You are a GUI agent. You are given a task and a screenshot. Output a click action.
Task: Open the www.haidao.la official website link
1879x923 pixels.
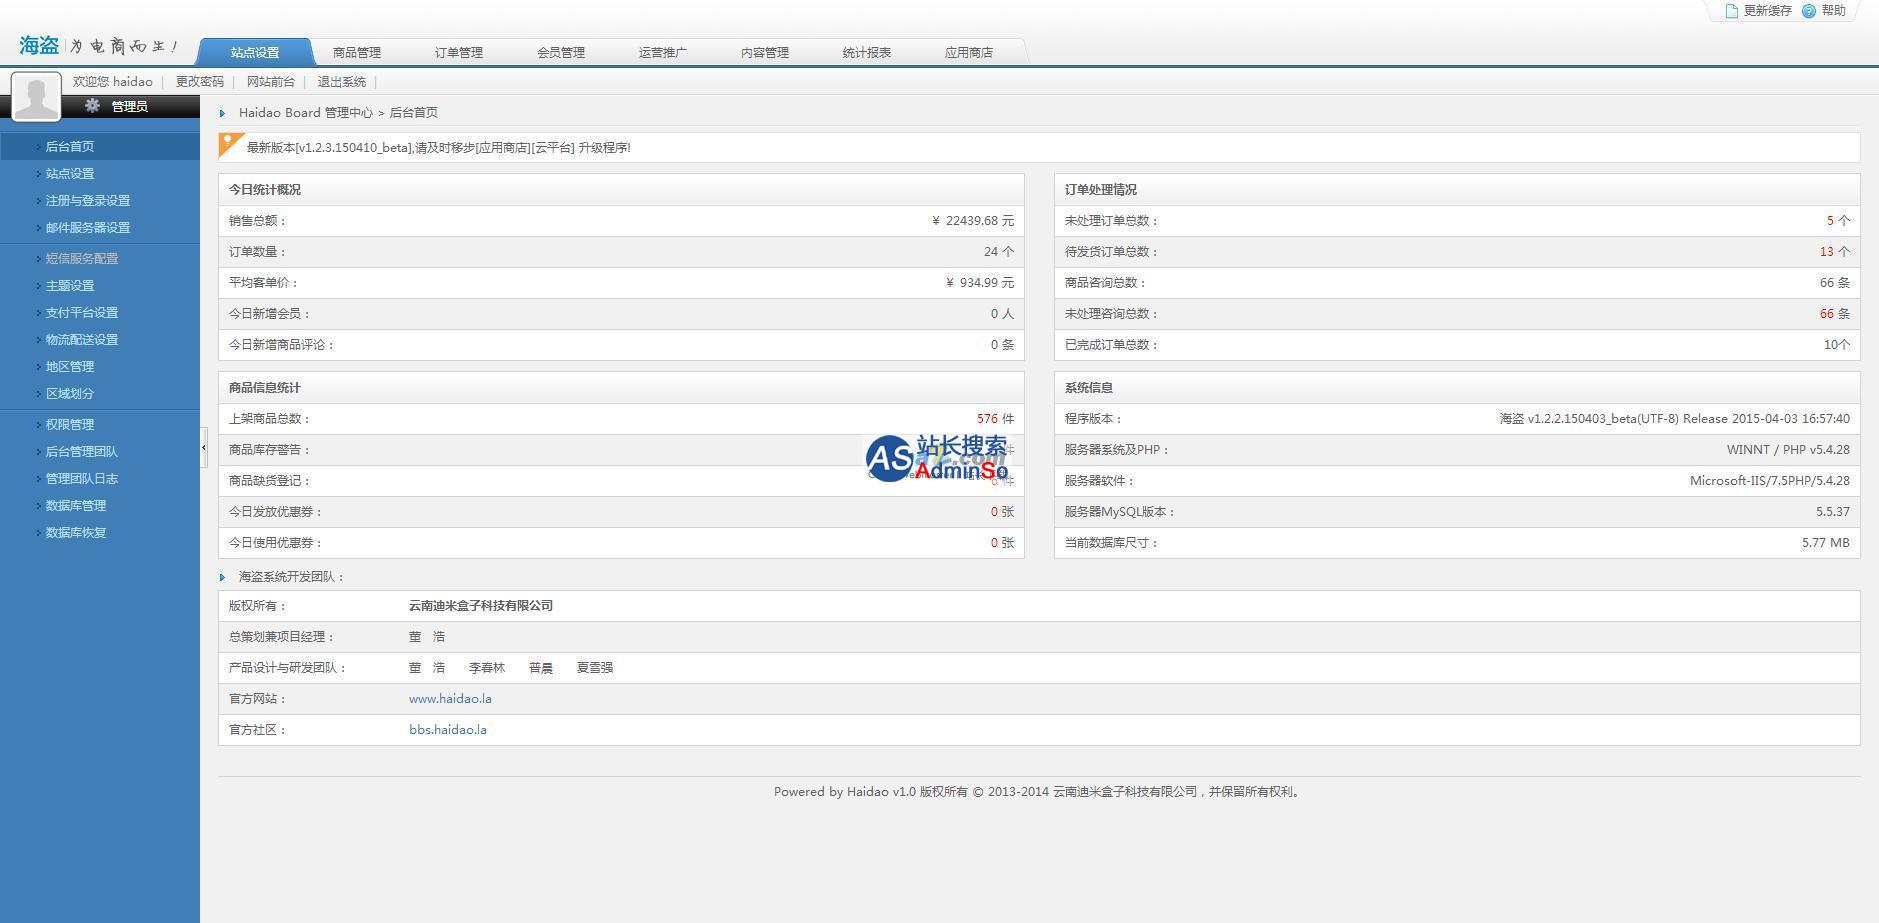click(450, 699)
